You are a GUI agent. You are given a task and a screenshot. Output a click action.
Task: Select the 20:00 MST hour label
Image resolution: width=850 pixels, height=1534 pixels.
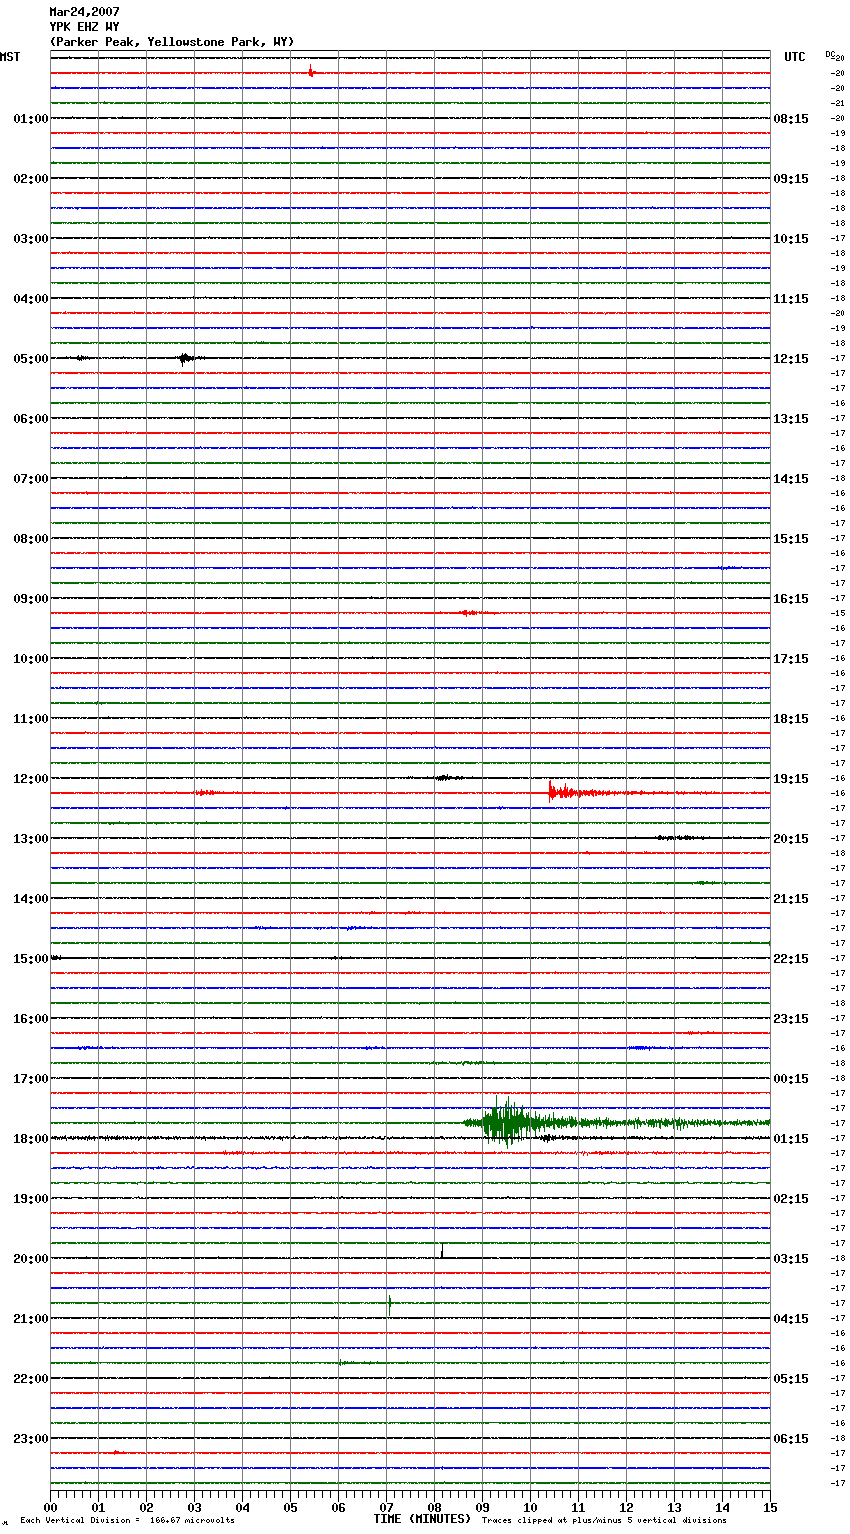coord(31,1259)
